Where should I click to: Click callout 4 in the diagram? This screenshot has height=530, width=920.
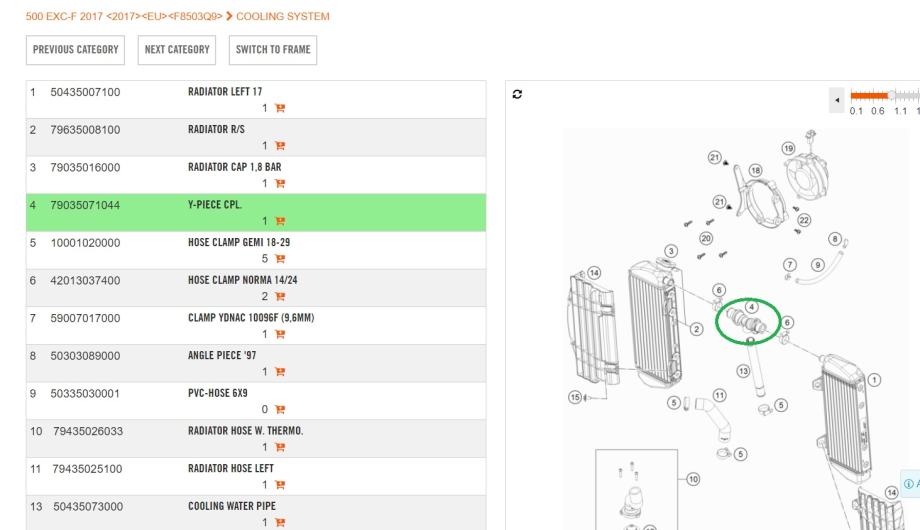751,306
